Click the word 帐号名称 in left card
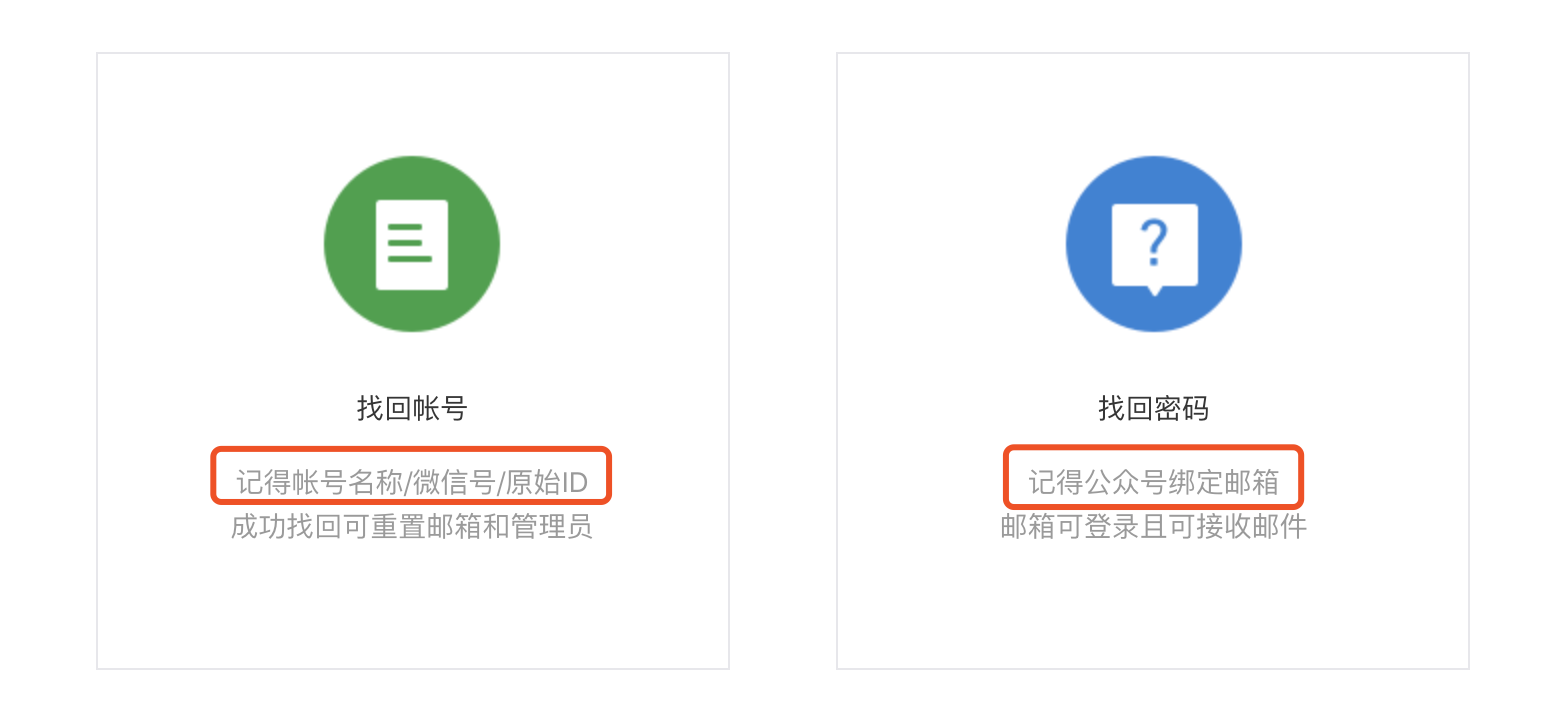 pos(347,483)
